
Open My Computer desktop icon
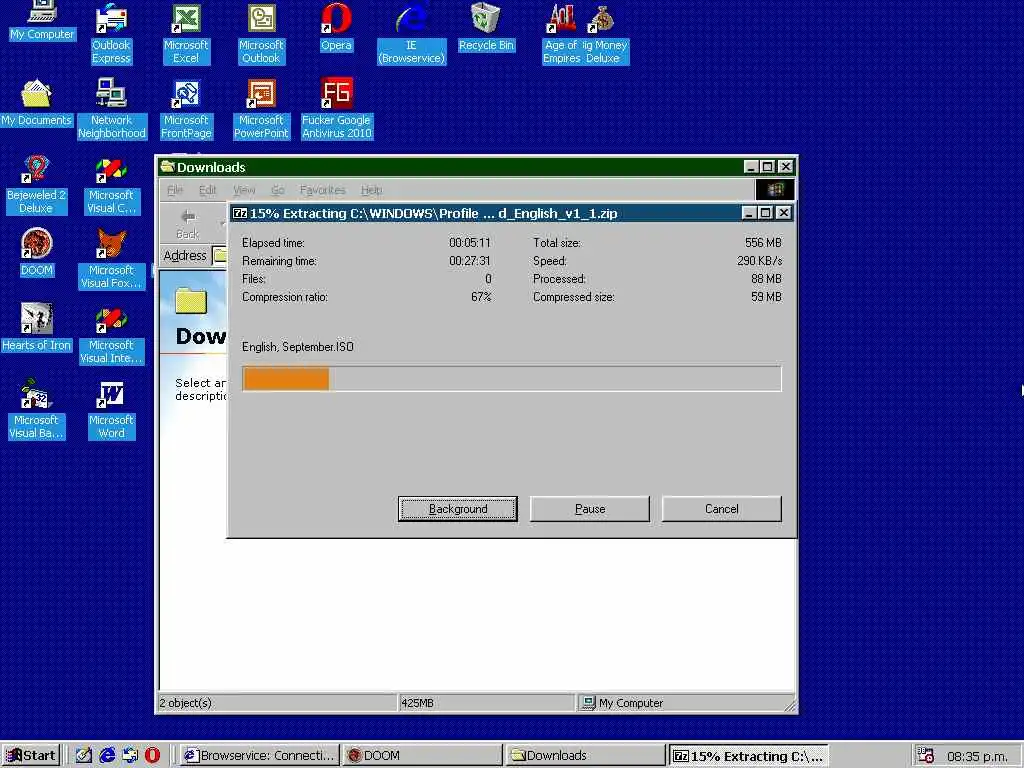click(42, 20)
